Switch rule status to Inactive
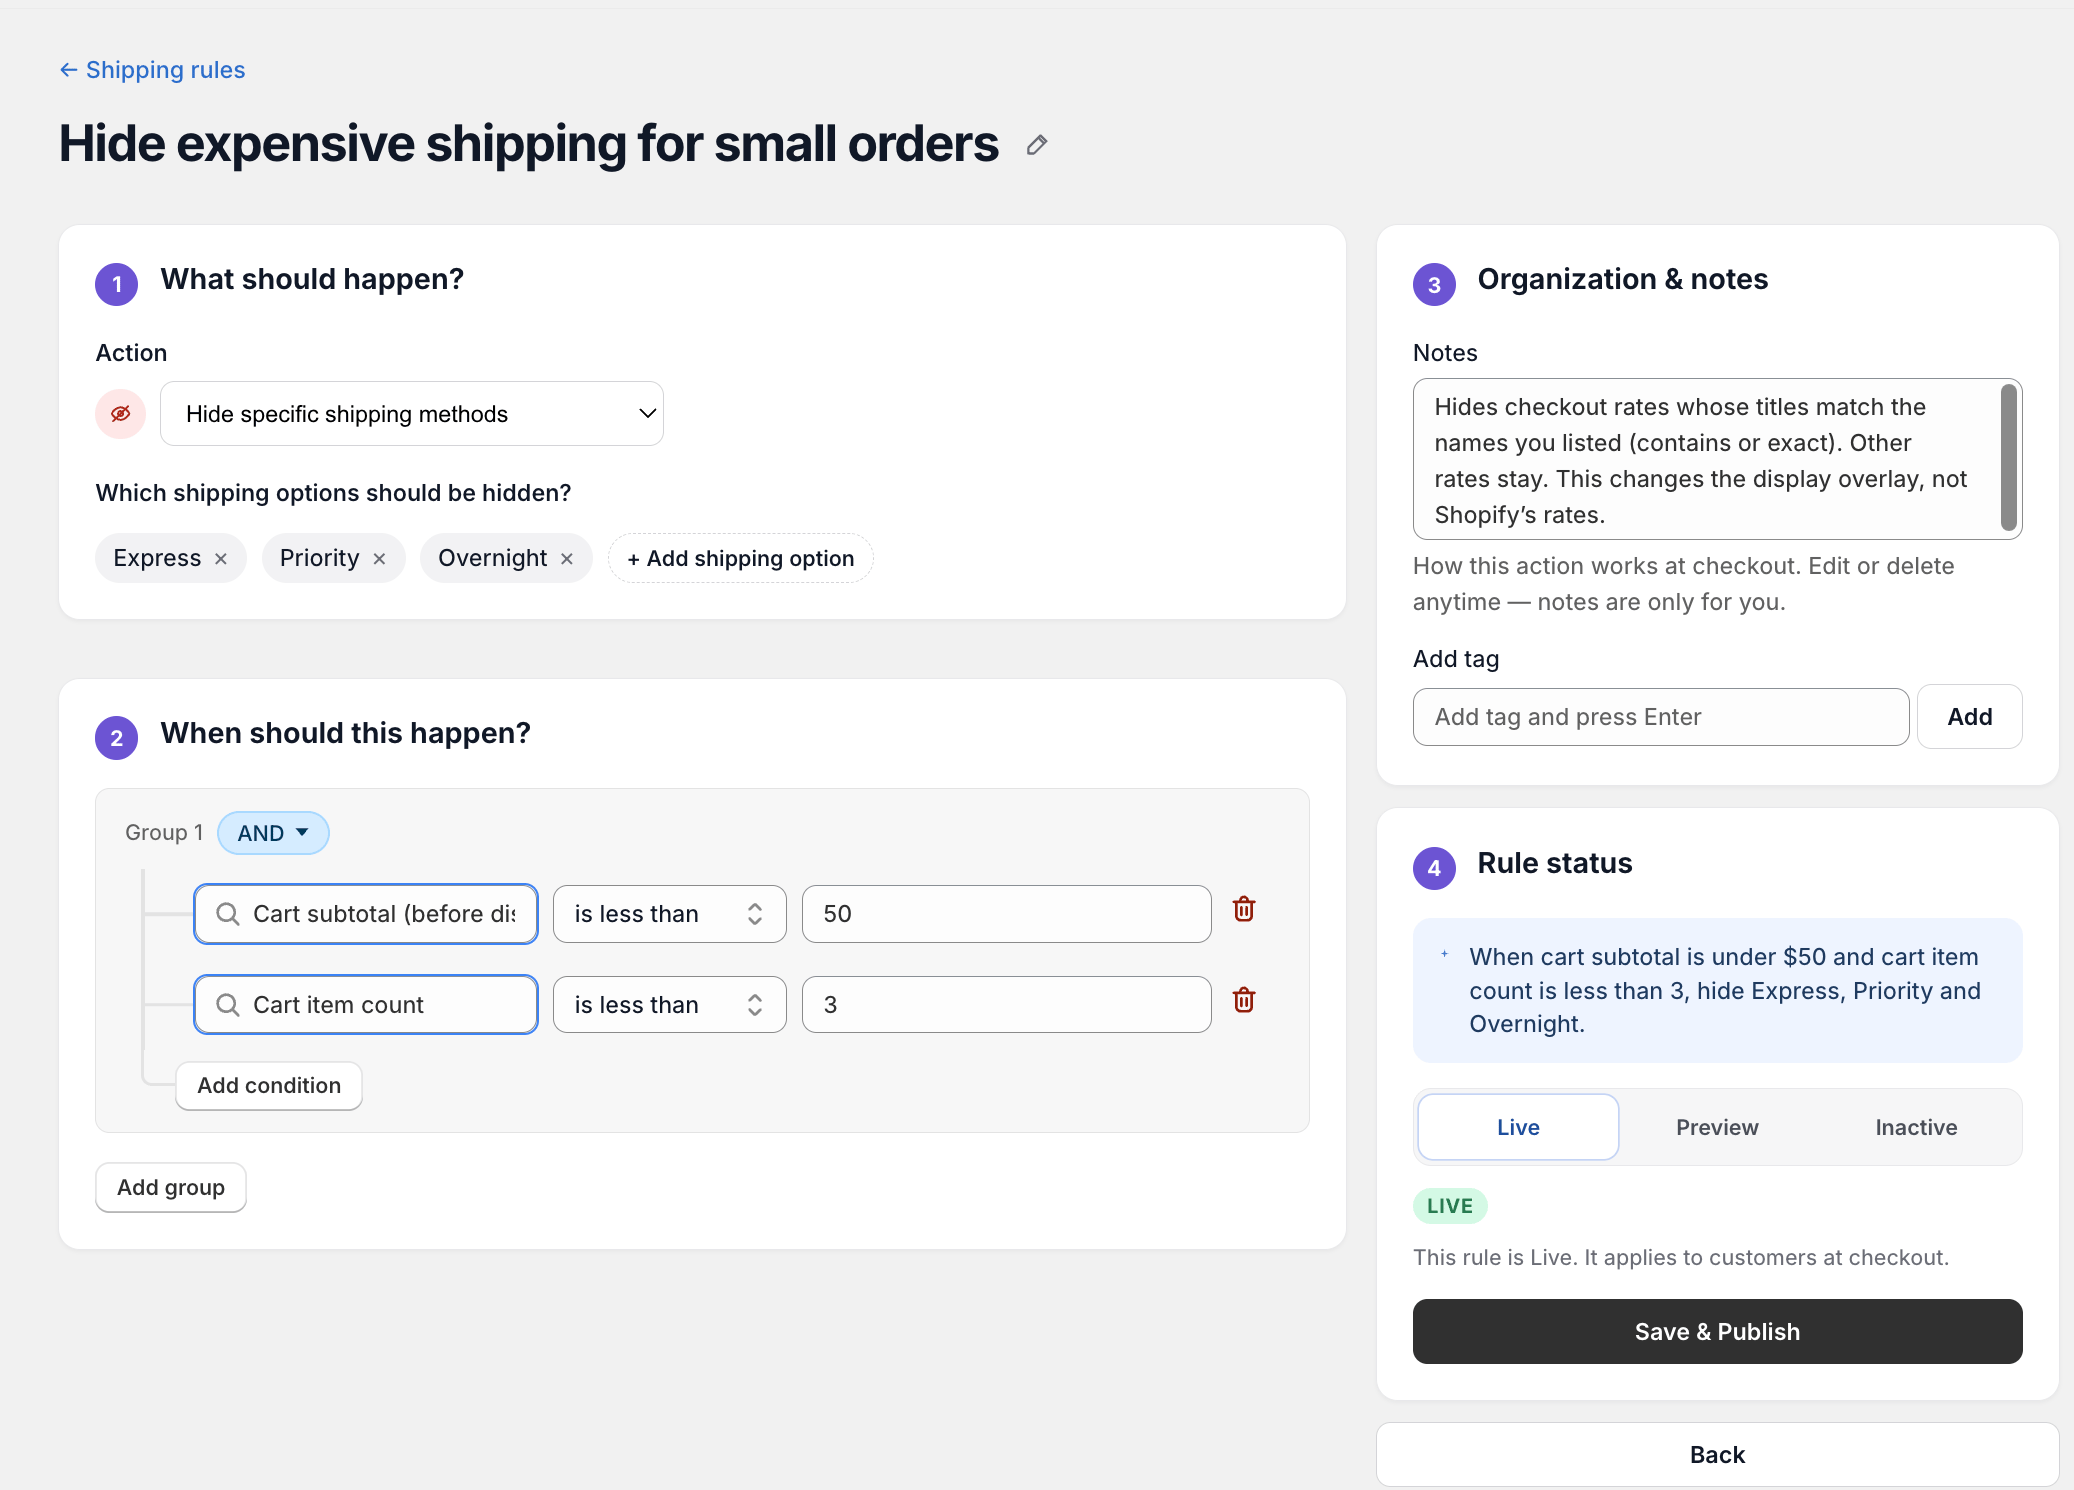 (1916, 1127)
